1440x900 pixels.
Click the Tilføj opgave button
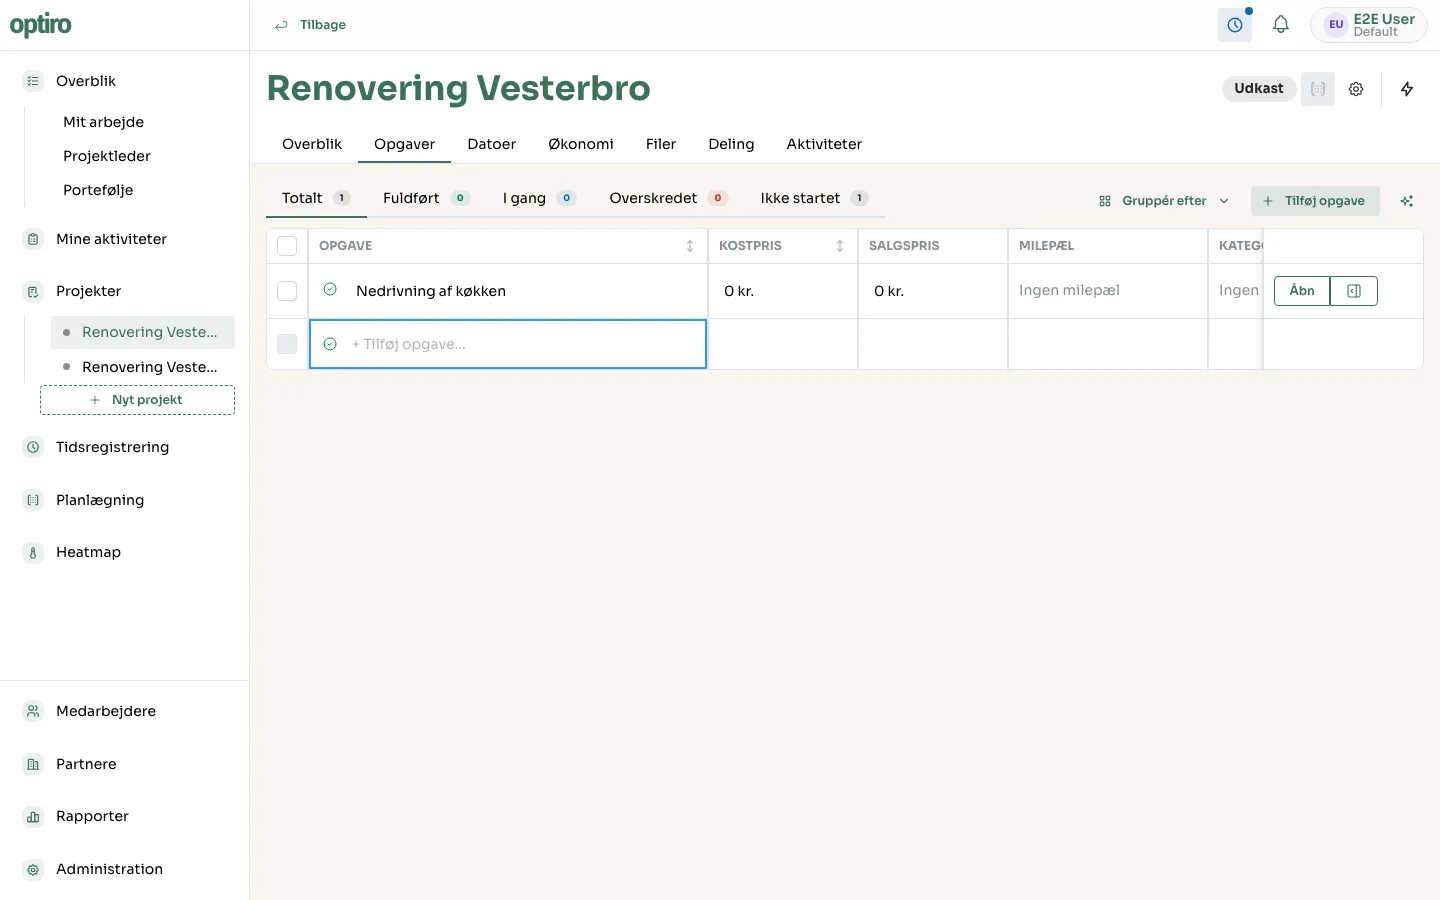click(1315, 201)
